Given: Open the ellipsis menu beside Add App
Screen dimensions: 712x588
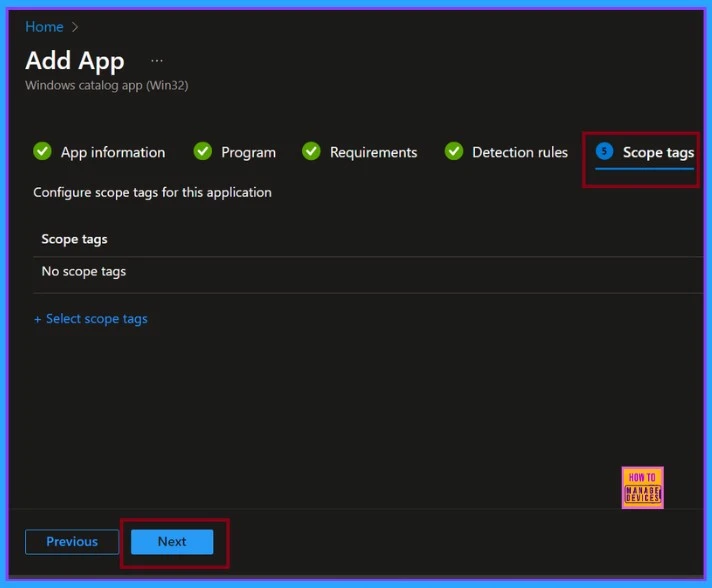Looking at the screenshot, I should pos(157,60).
